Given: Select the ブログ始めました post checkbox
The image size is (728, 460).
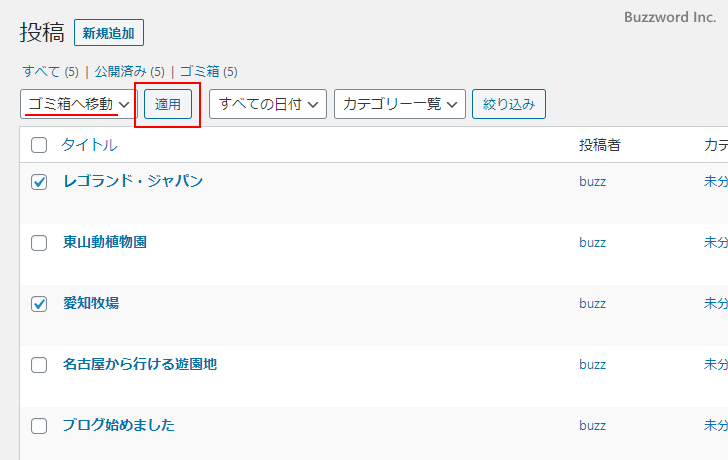Looking at the screenshot, I should coord(39,426).
